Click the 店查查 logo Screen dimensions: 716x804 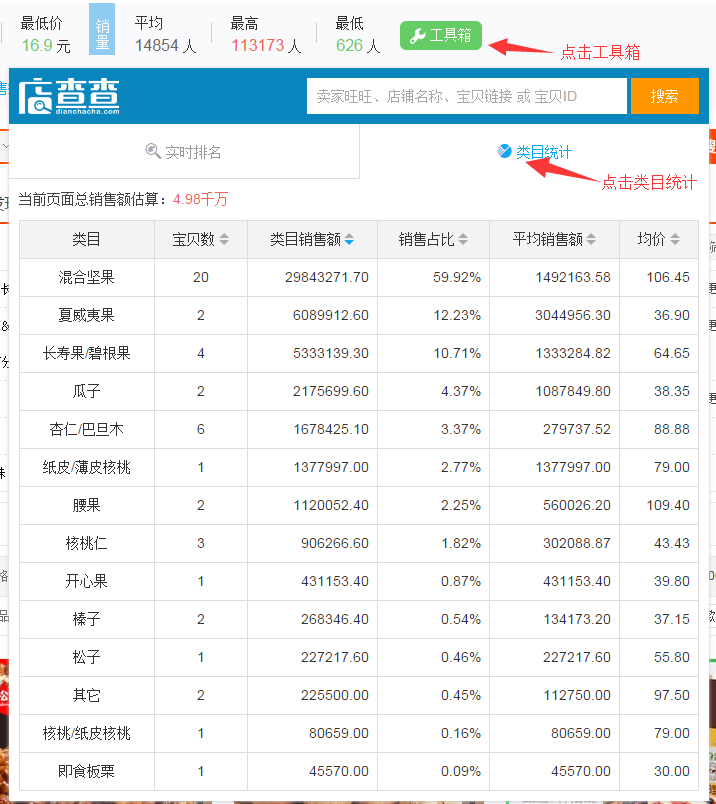click(x=69, y=96)
